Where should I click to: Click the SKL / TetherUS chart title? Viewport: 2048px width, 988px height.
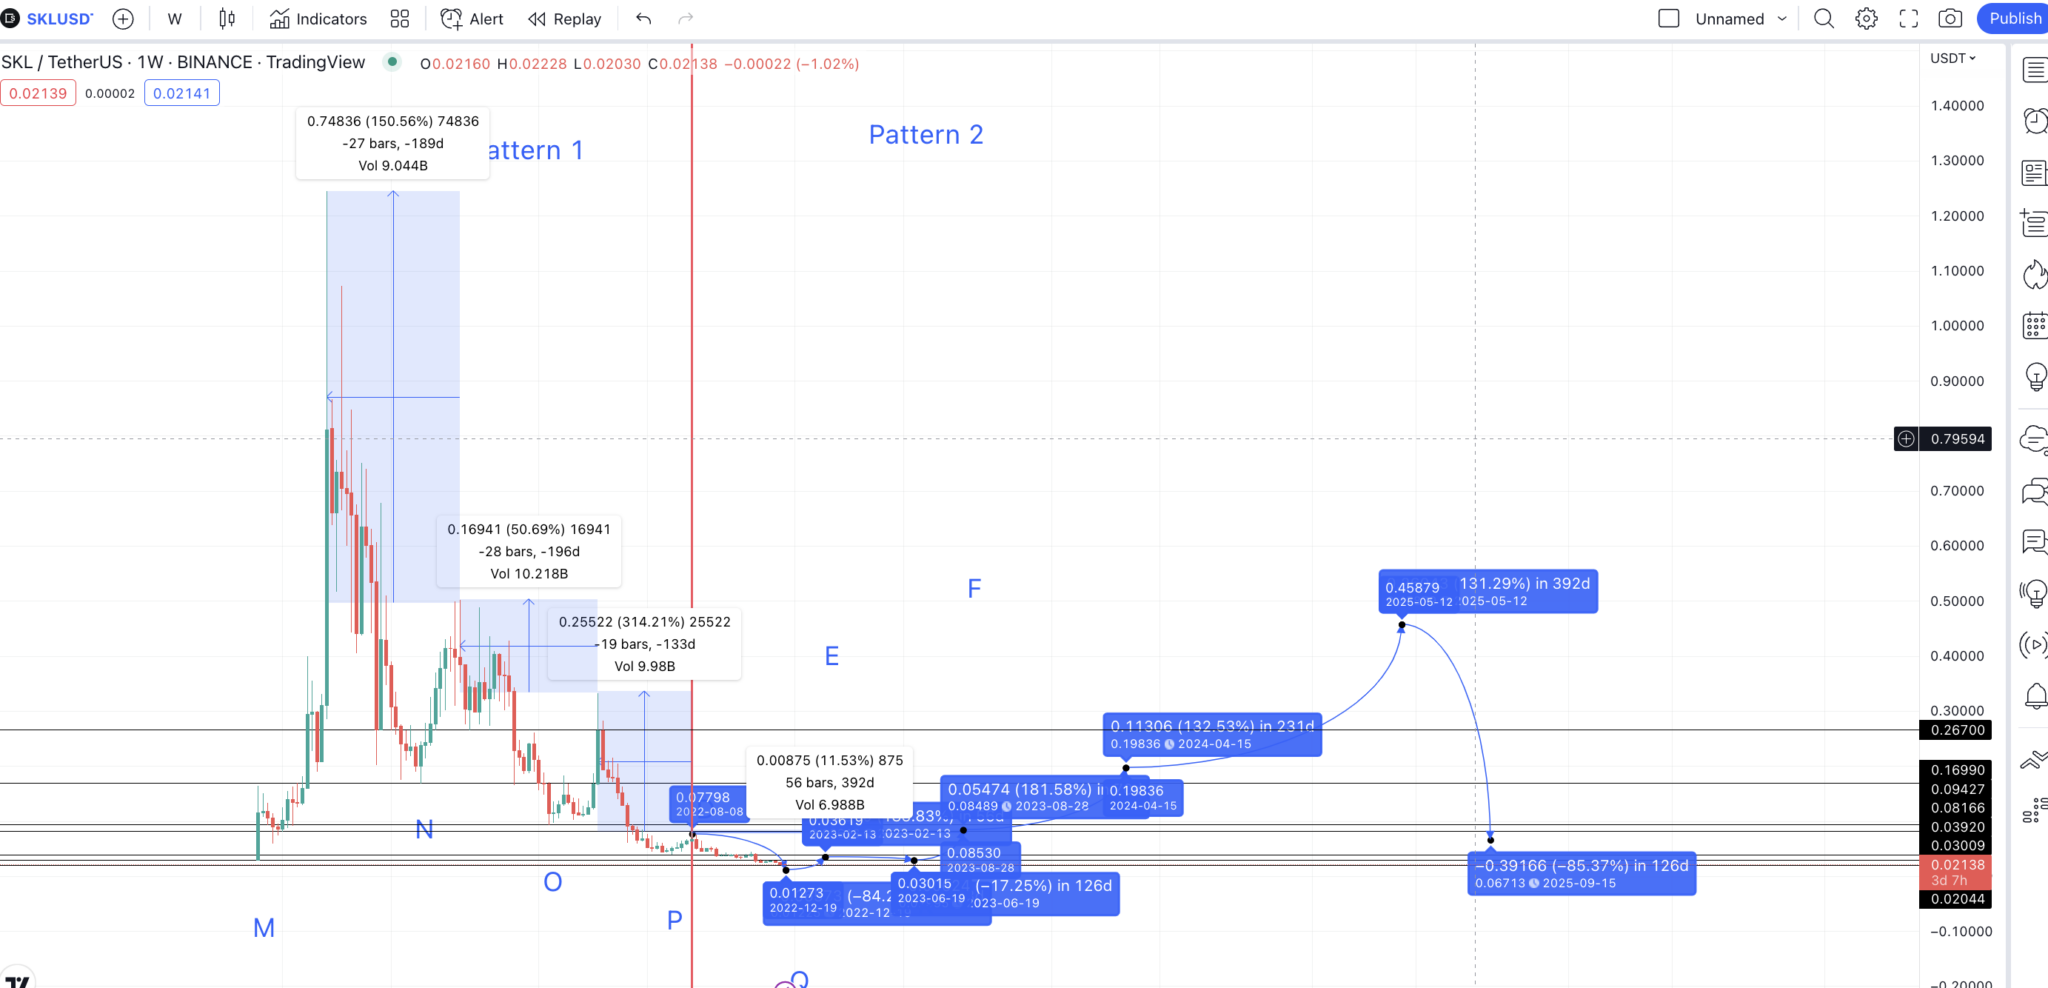(183, 62)
